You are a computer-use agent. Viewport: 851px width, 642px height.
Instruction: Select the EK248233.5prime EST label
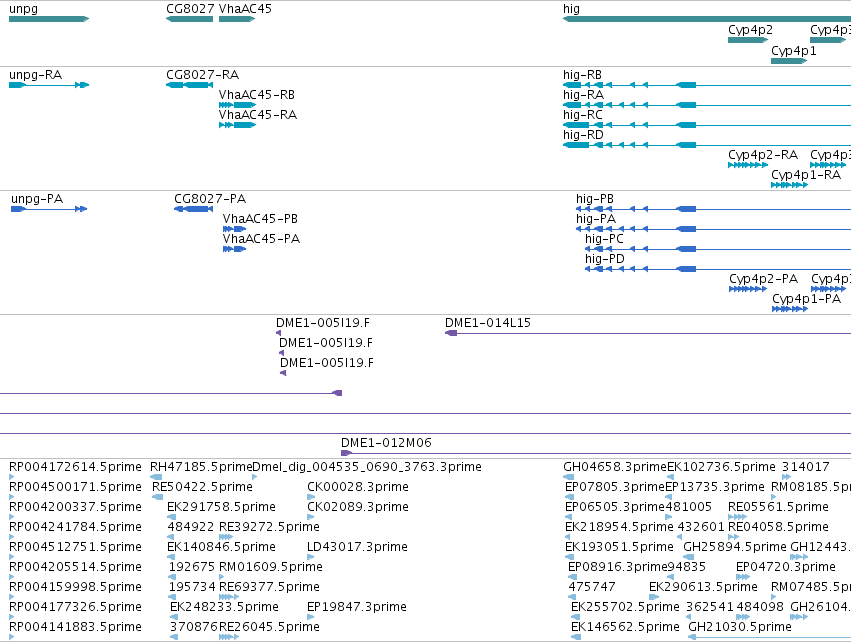pos(225,608)
